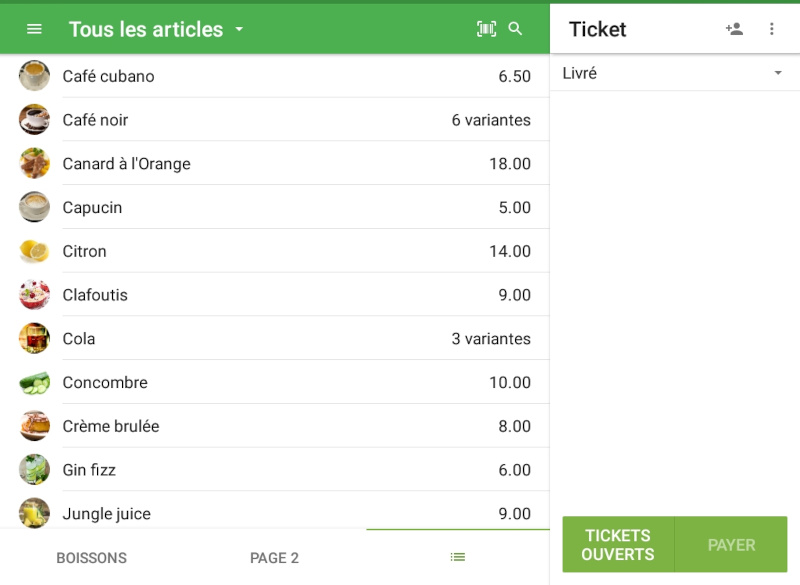This screenshot has height=585, width=800.
Task: Click the Café cubano thumbnail image
Action: tap(34, 76)
